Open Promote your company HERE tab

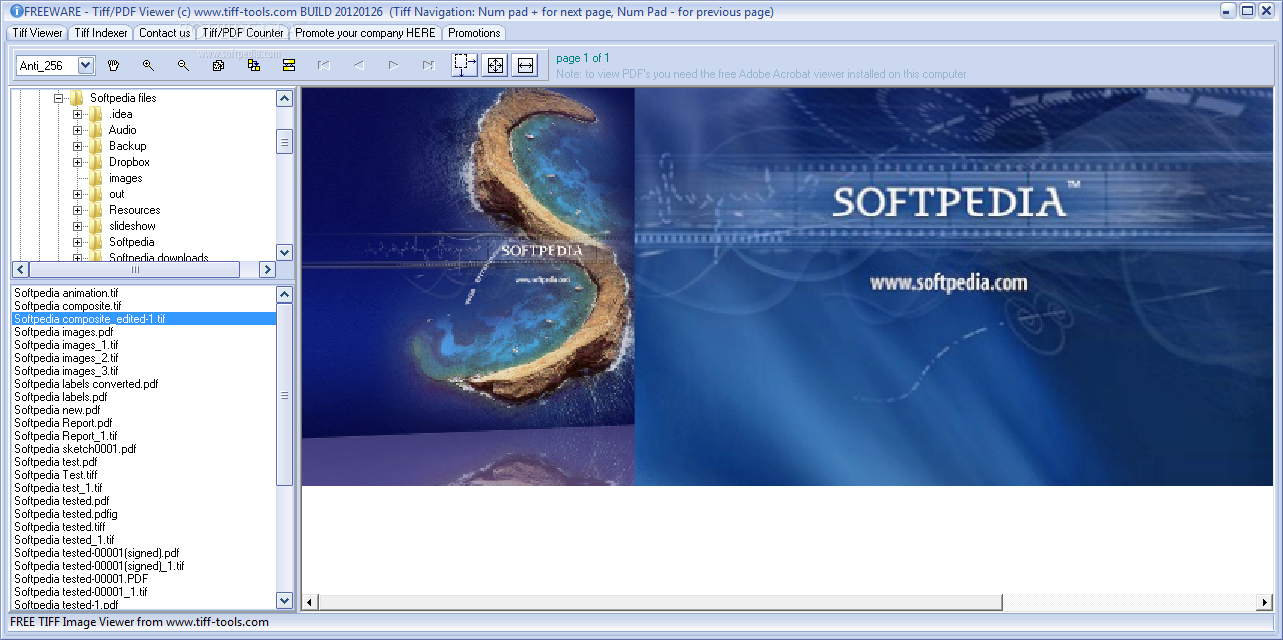click(365, 33)
